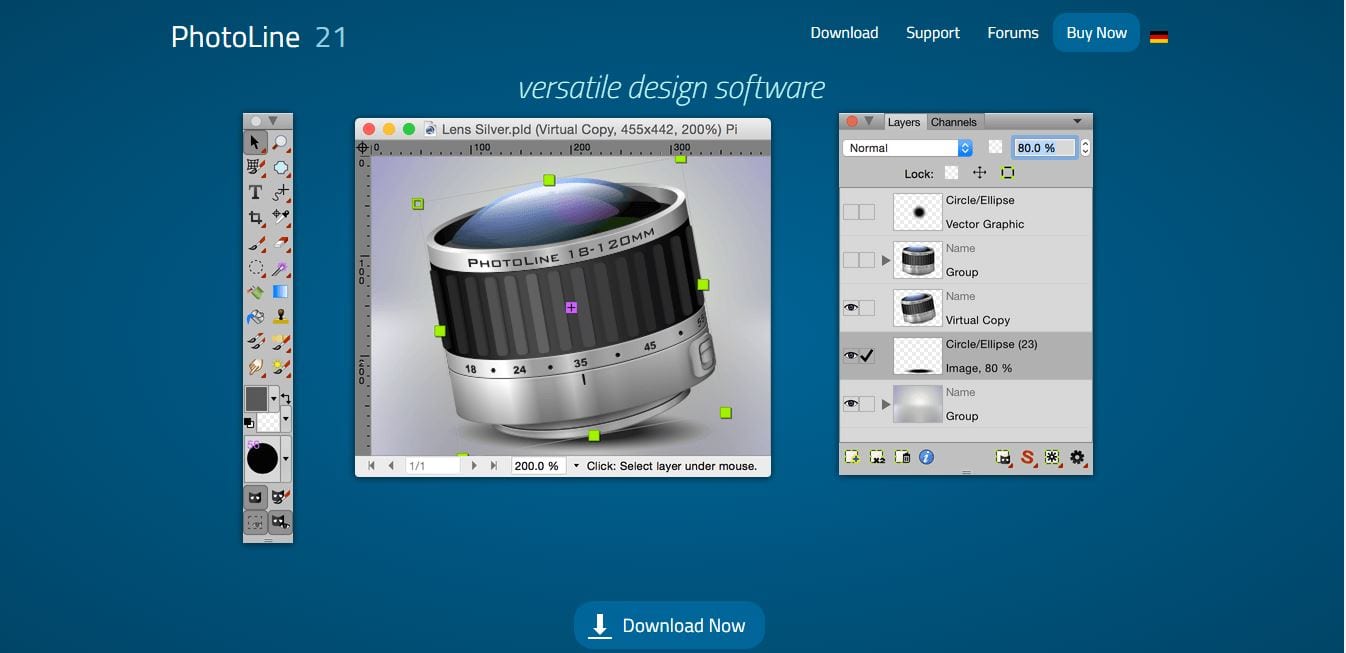Image resolution: width=1346 pixels, height=653 pixels.
Task: Expand the hidden lens Group layer
Action: pos(885,260)
